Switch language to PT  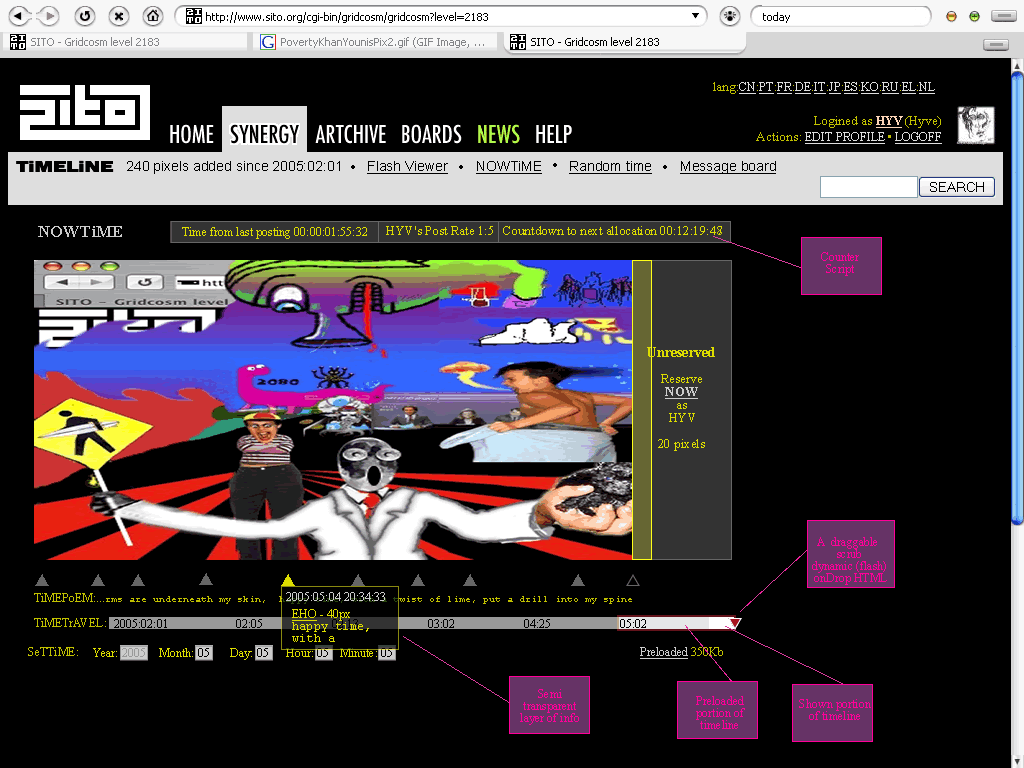pos(765,87)
